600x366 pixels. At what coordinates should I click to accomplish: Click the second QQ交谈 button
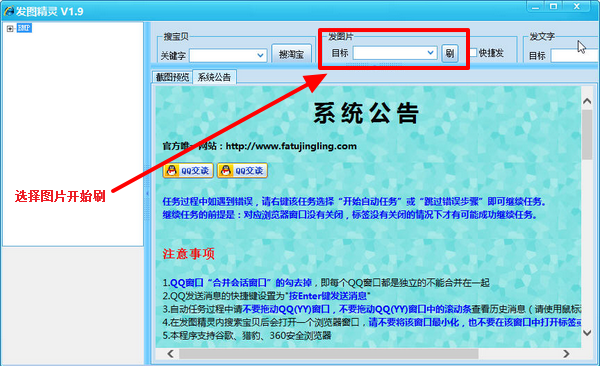point(242,170)
